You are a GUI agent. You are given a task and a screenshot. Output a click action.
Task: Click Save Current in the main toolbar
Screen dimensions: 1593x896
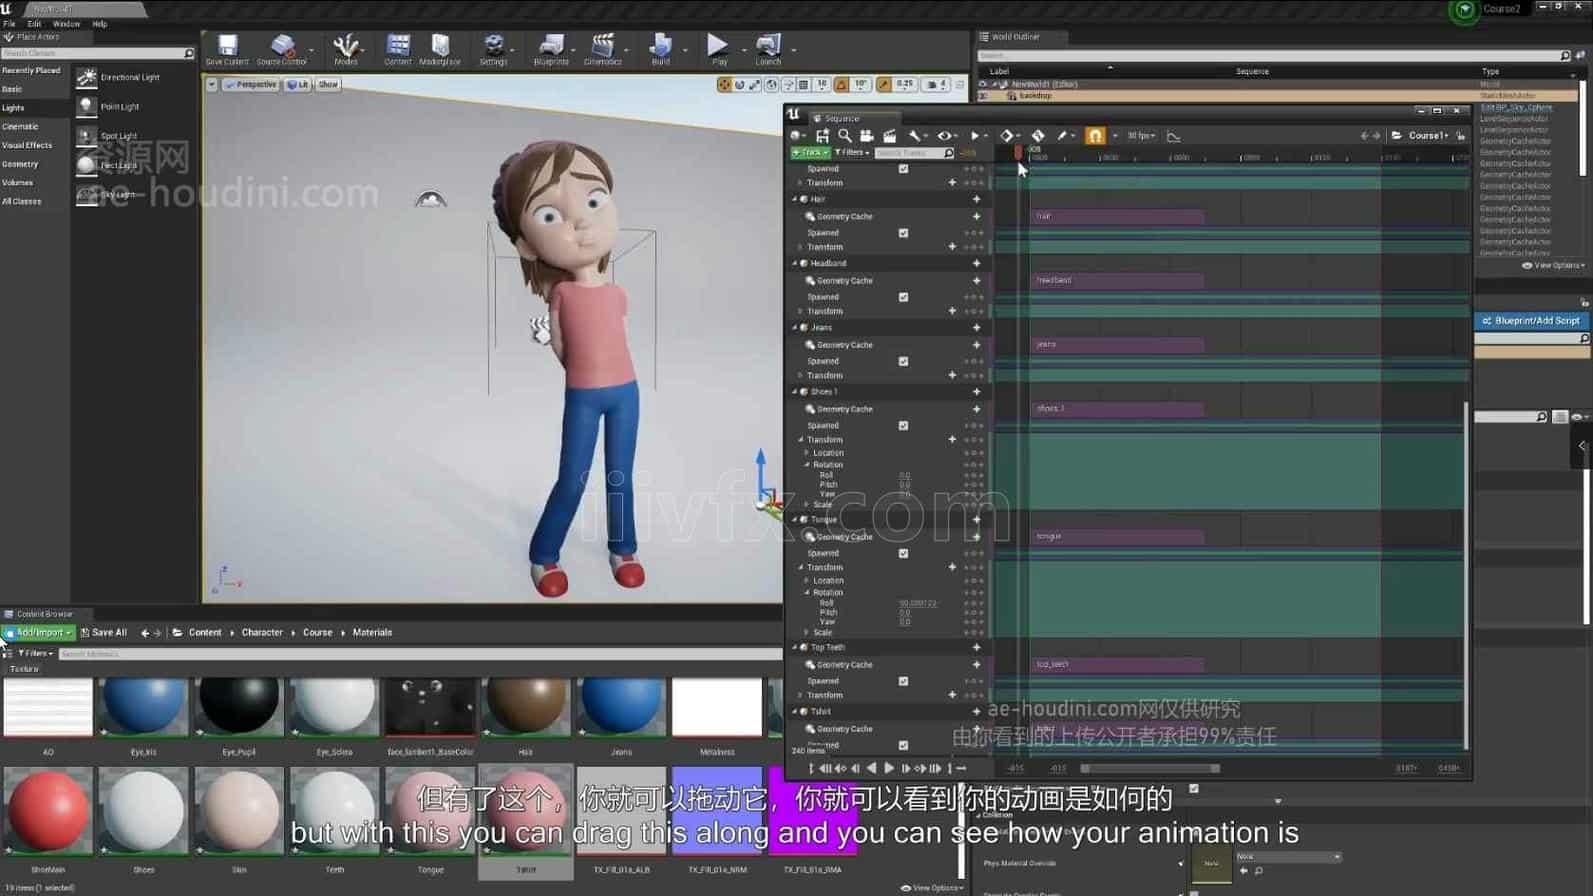point(227,49)
